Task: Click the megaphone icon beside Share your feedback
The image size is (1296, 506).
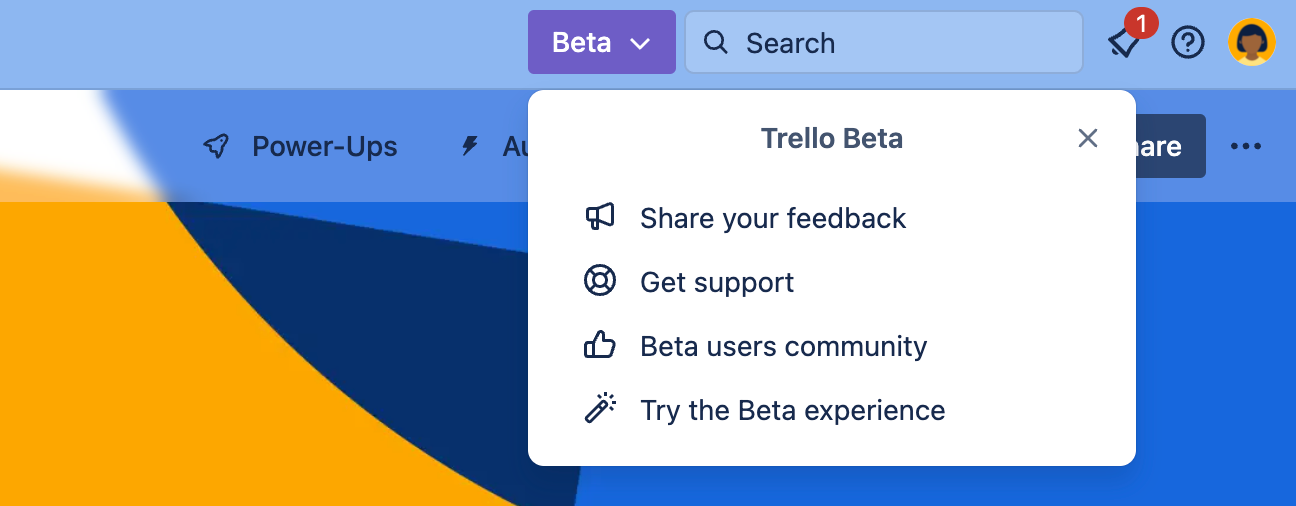Action: [x=600, y=217]
